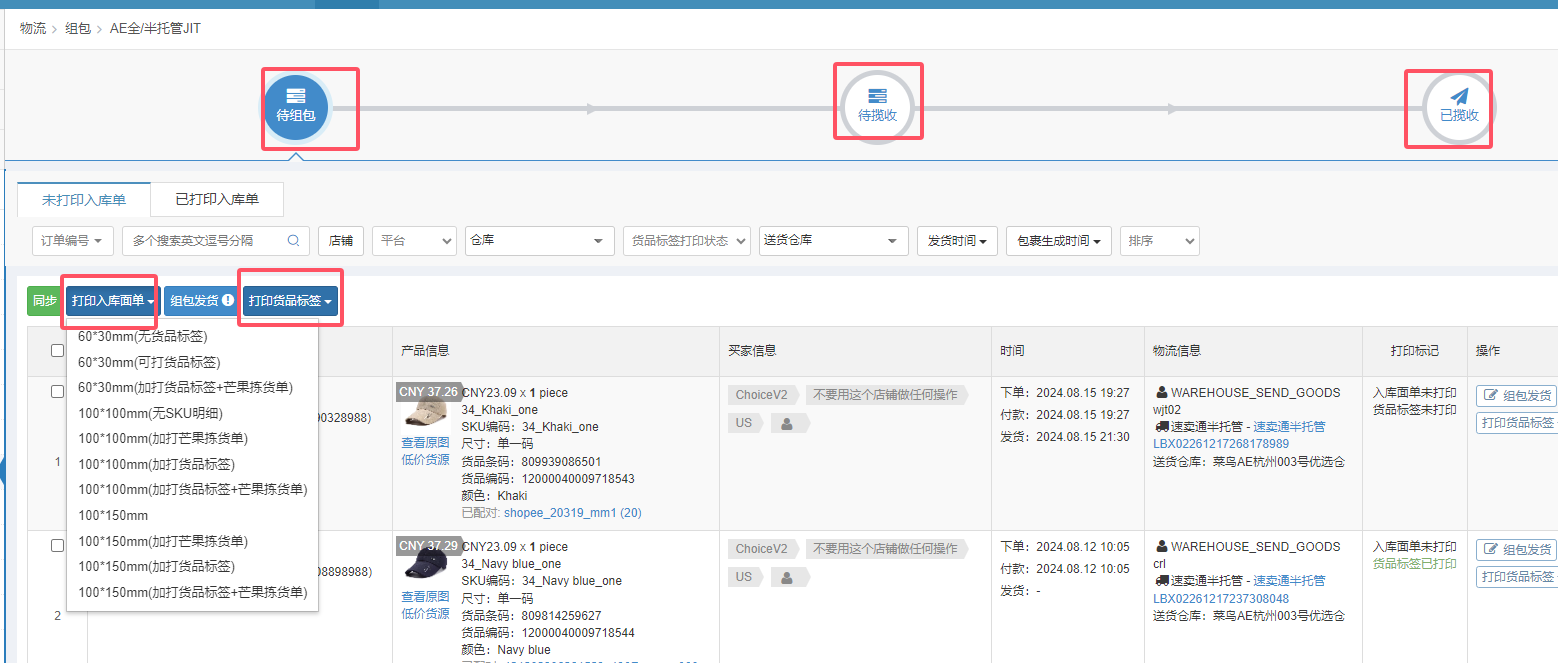
Task: Open Khaki cap product thumbnail
Action: click(425, 409)
